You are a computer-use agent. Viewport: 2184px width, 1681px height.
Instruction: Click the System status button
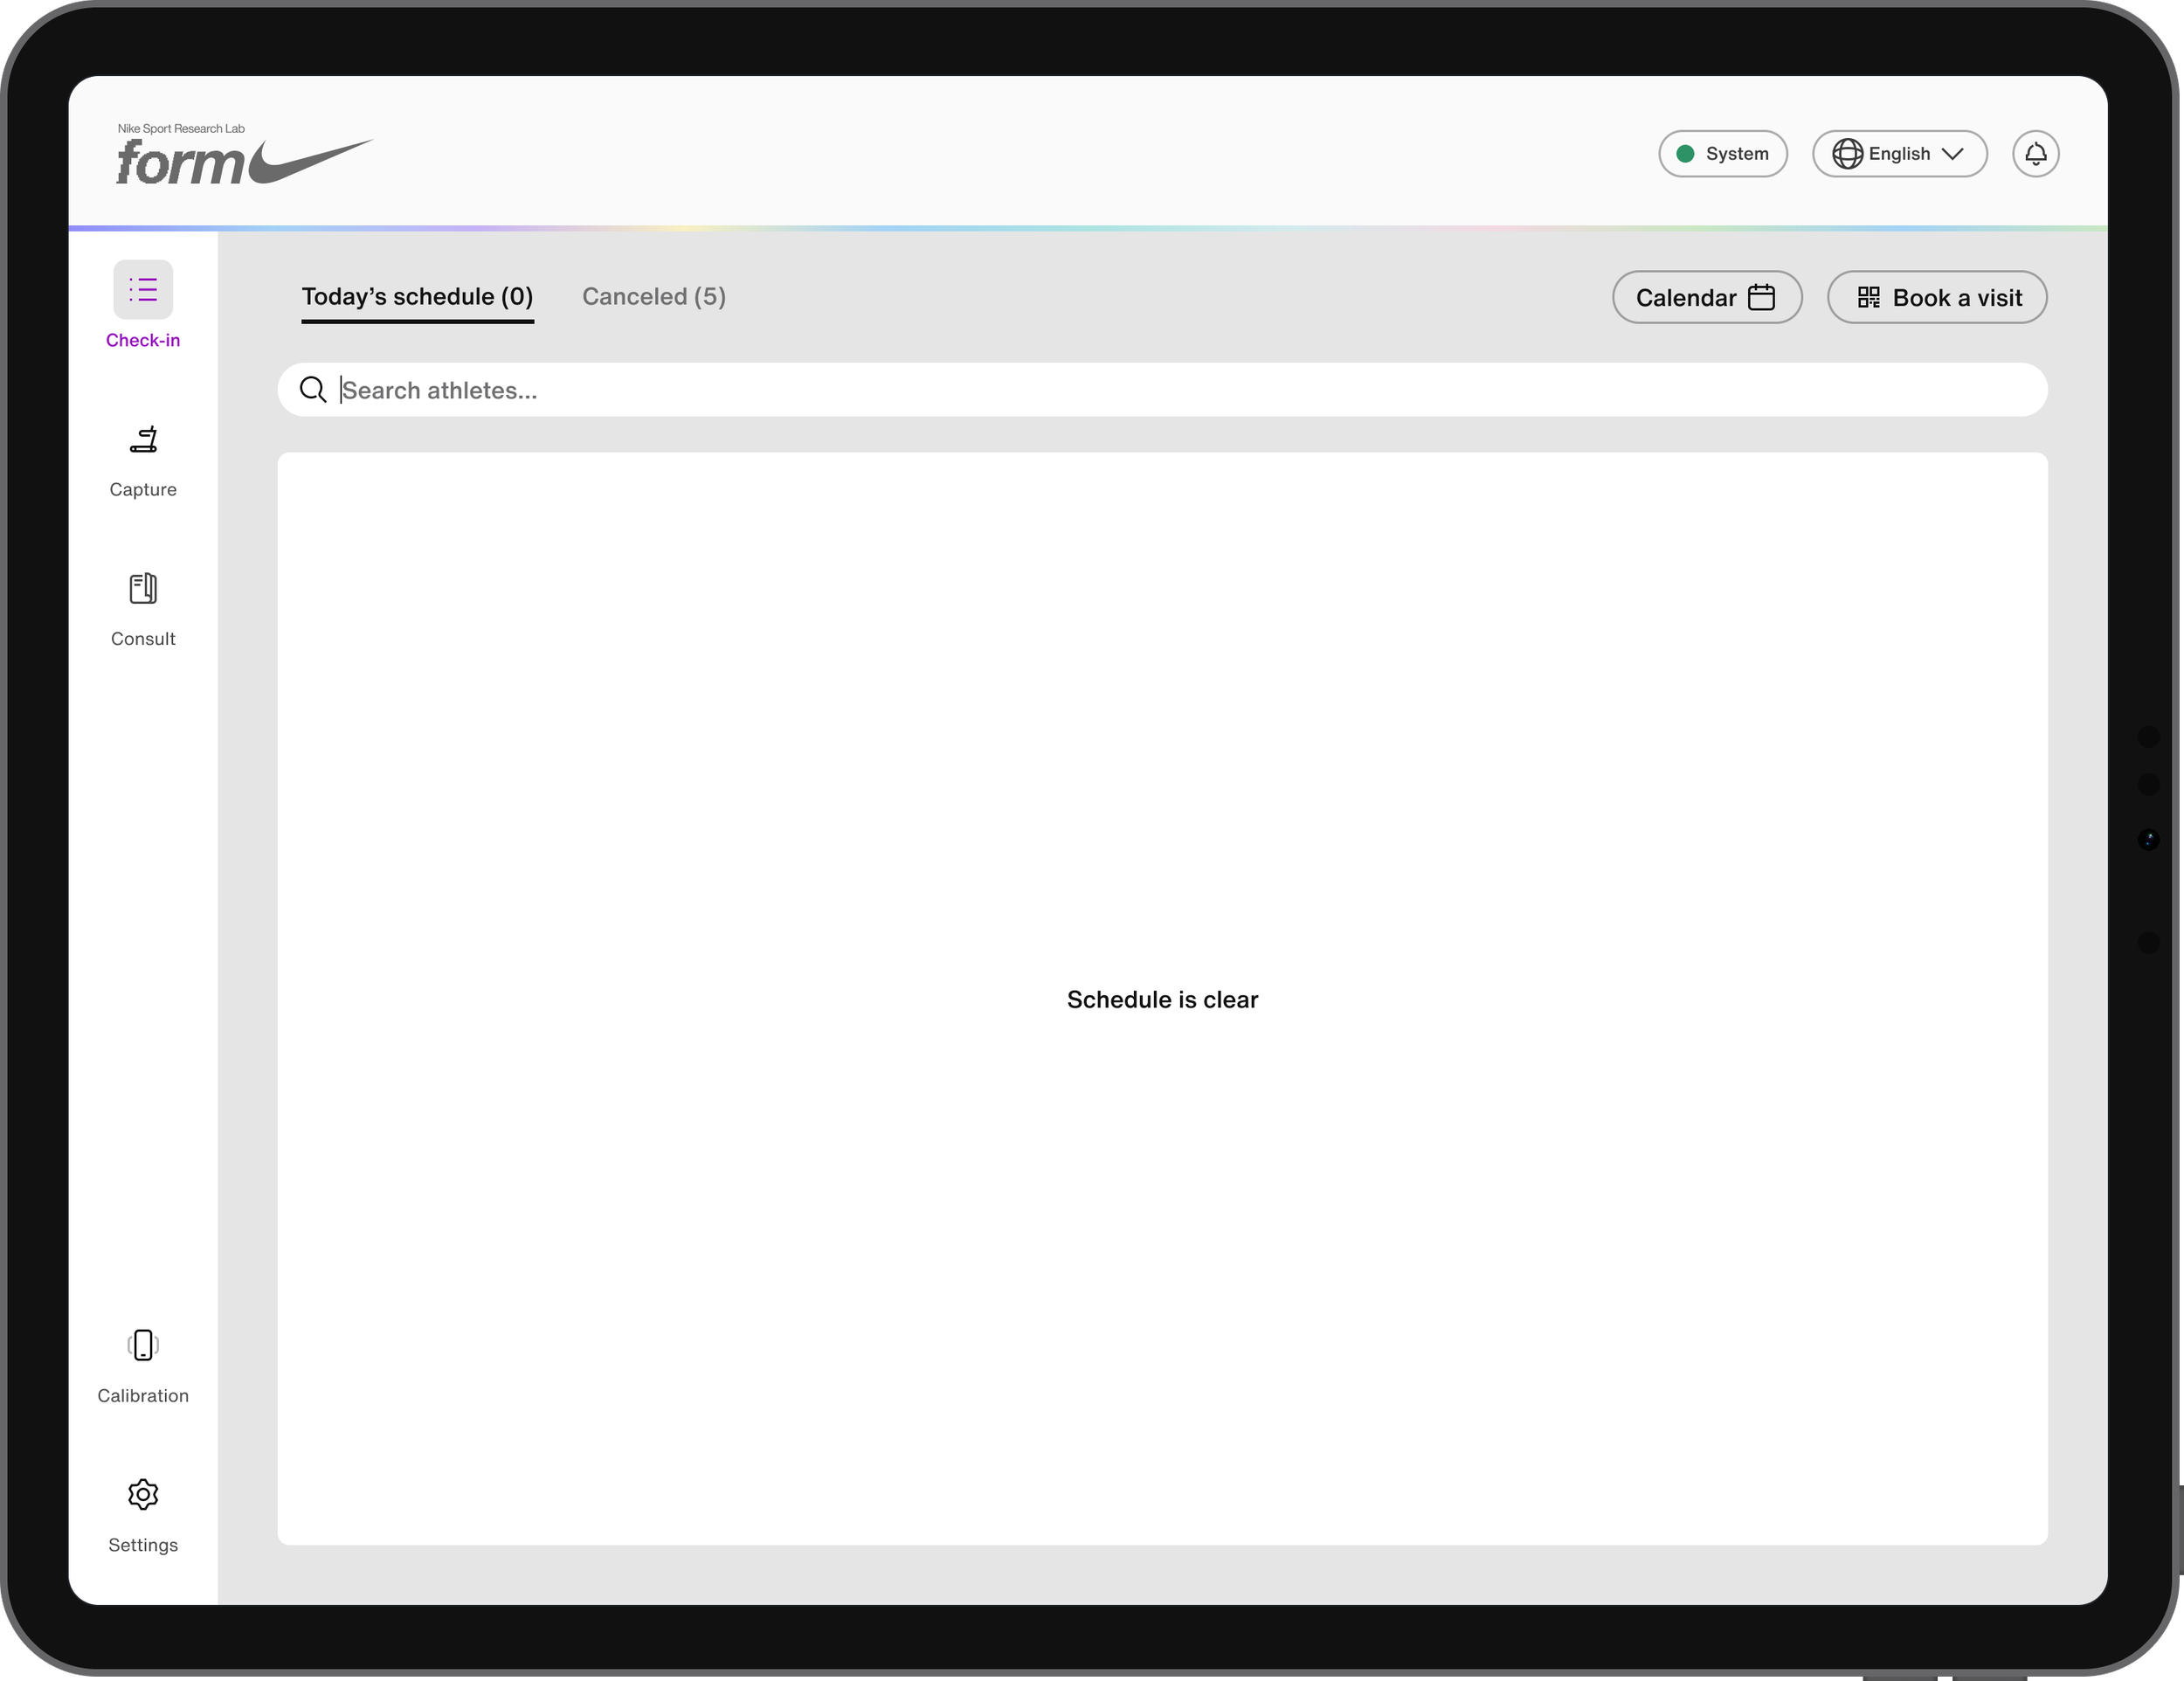coord(1722,154)
